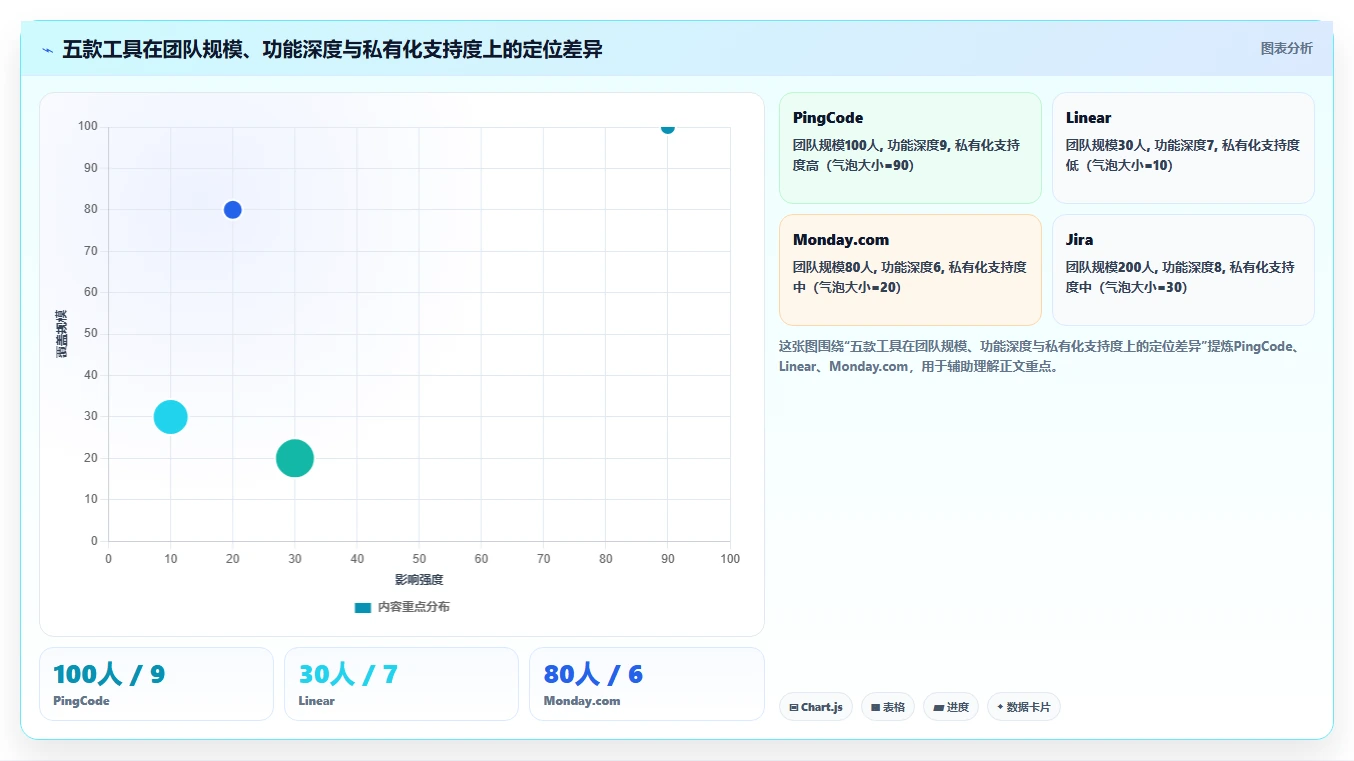Click the 内容重点分布 legend label

413,607
